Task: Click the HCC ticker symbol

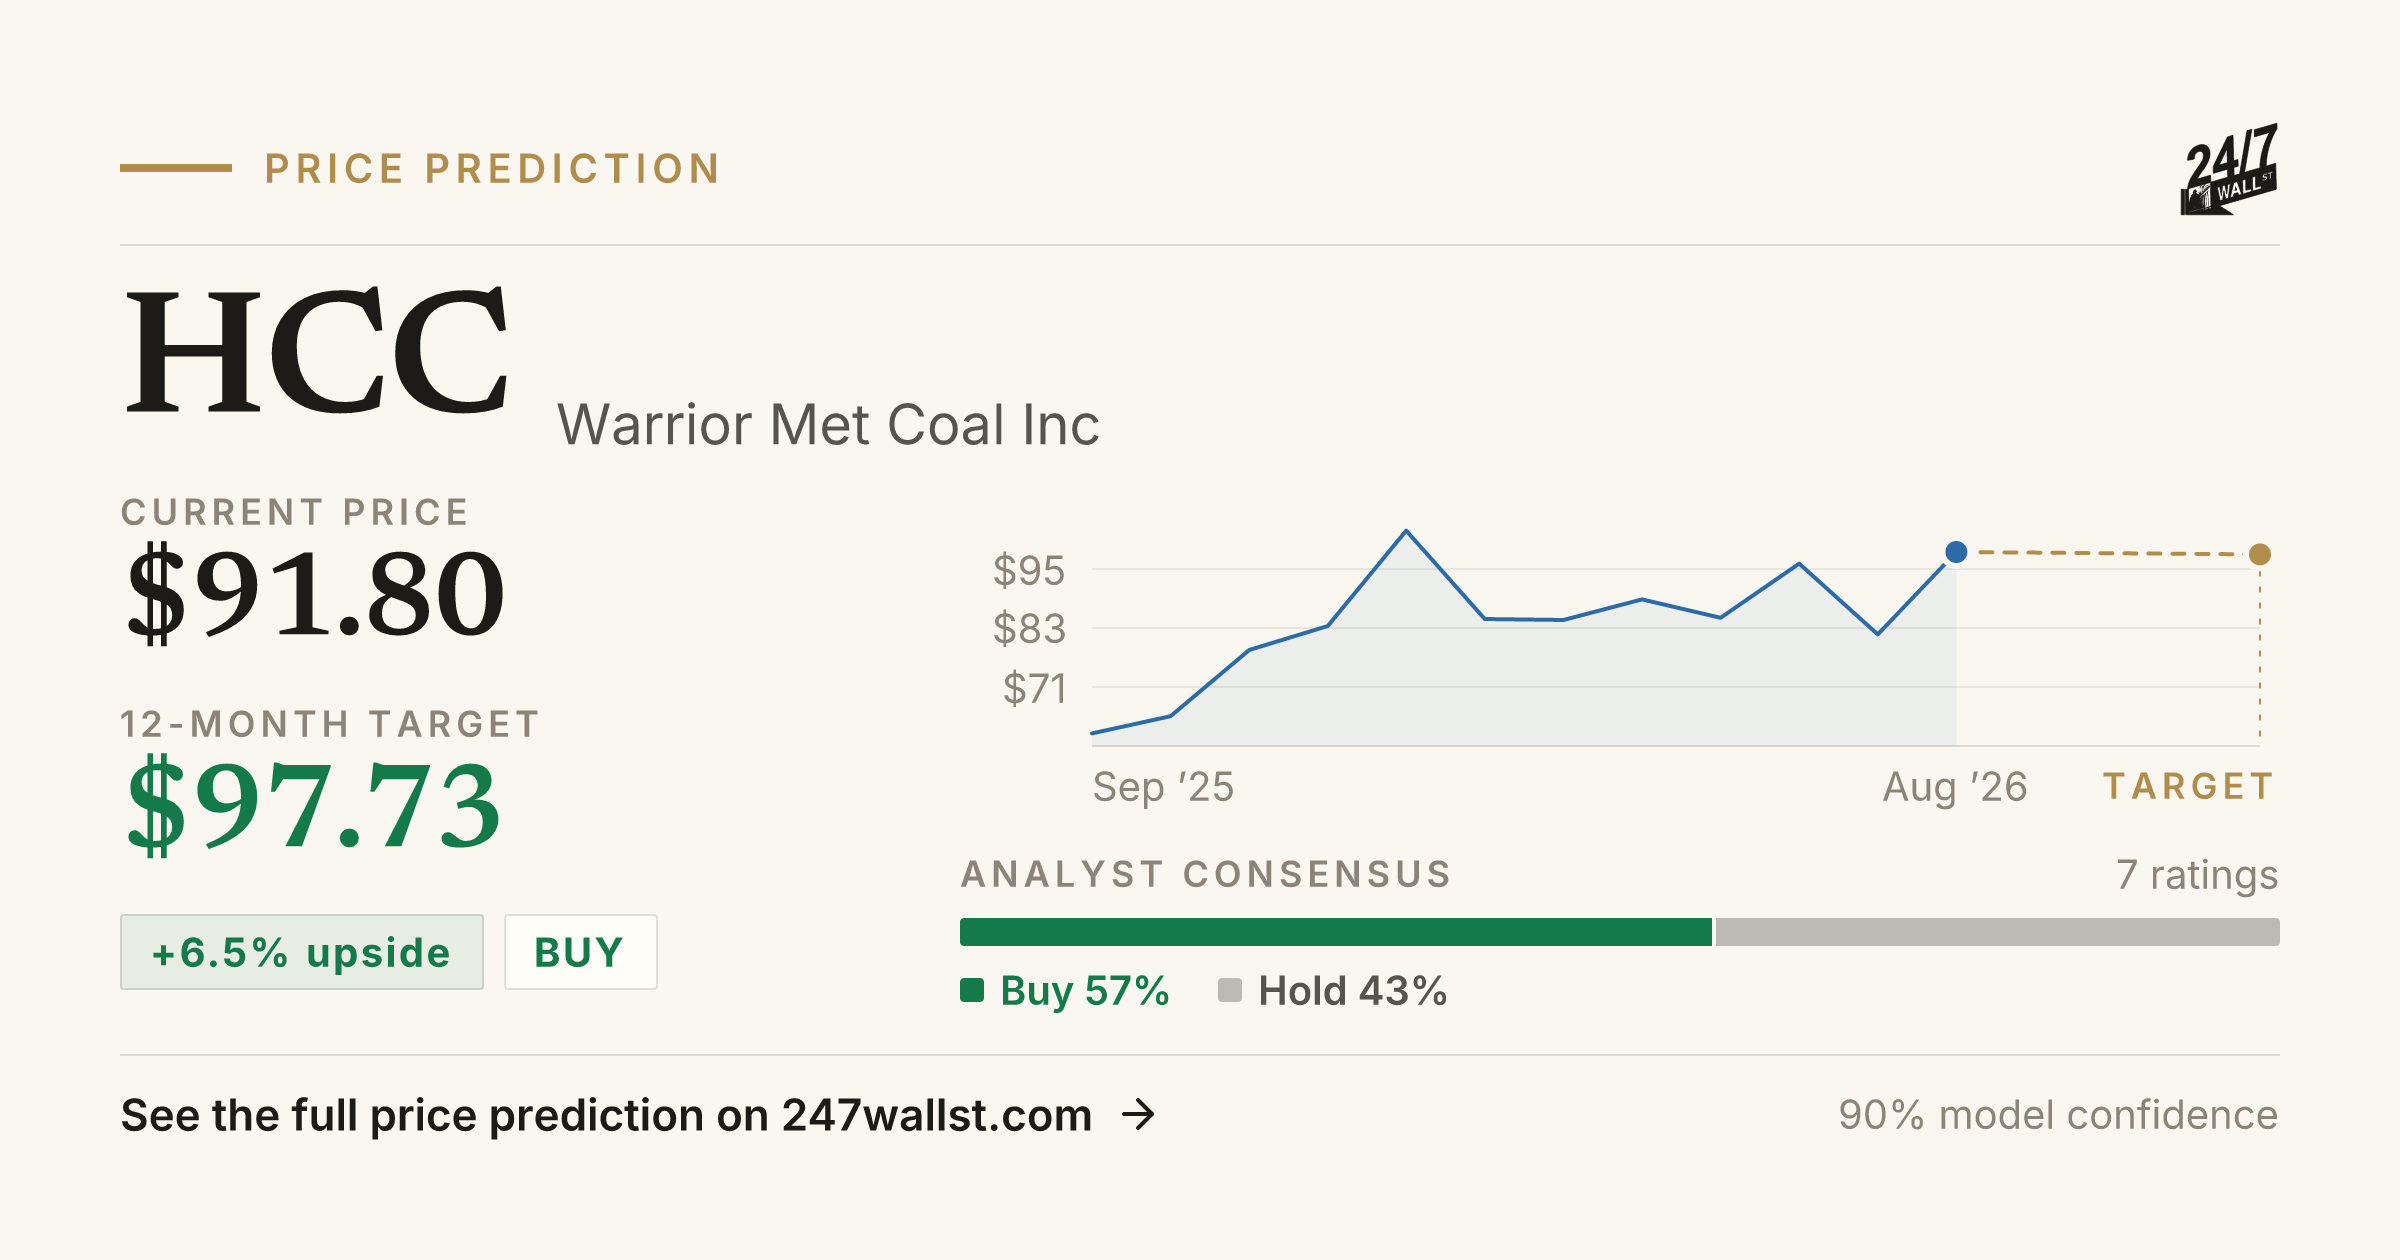Action: click(x=317, y=350)
